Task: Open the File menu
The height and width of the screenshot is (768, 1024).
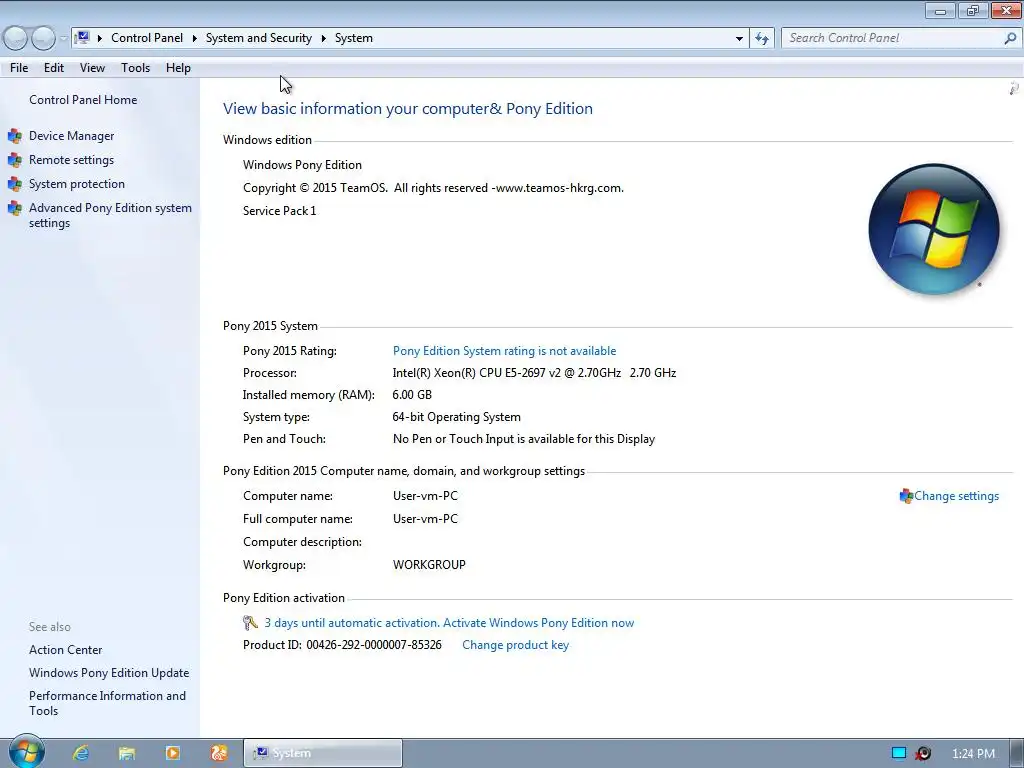Action: (19, 68)
